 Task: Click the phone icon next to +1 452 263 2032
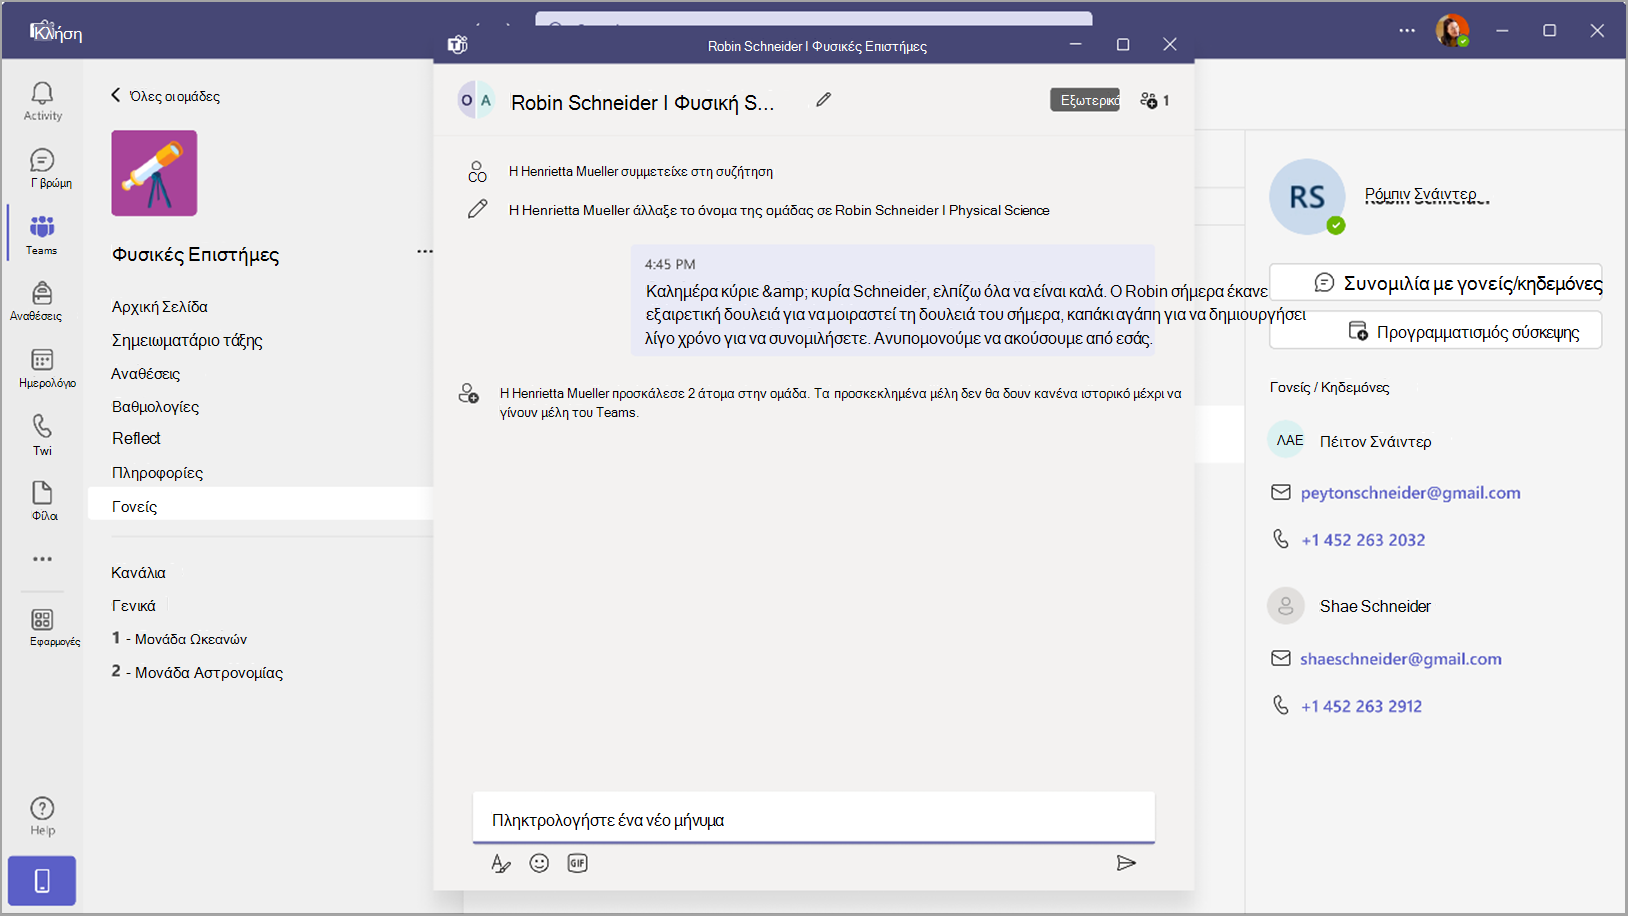coord(1281,539)
